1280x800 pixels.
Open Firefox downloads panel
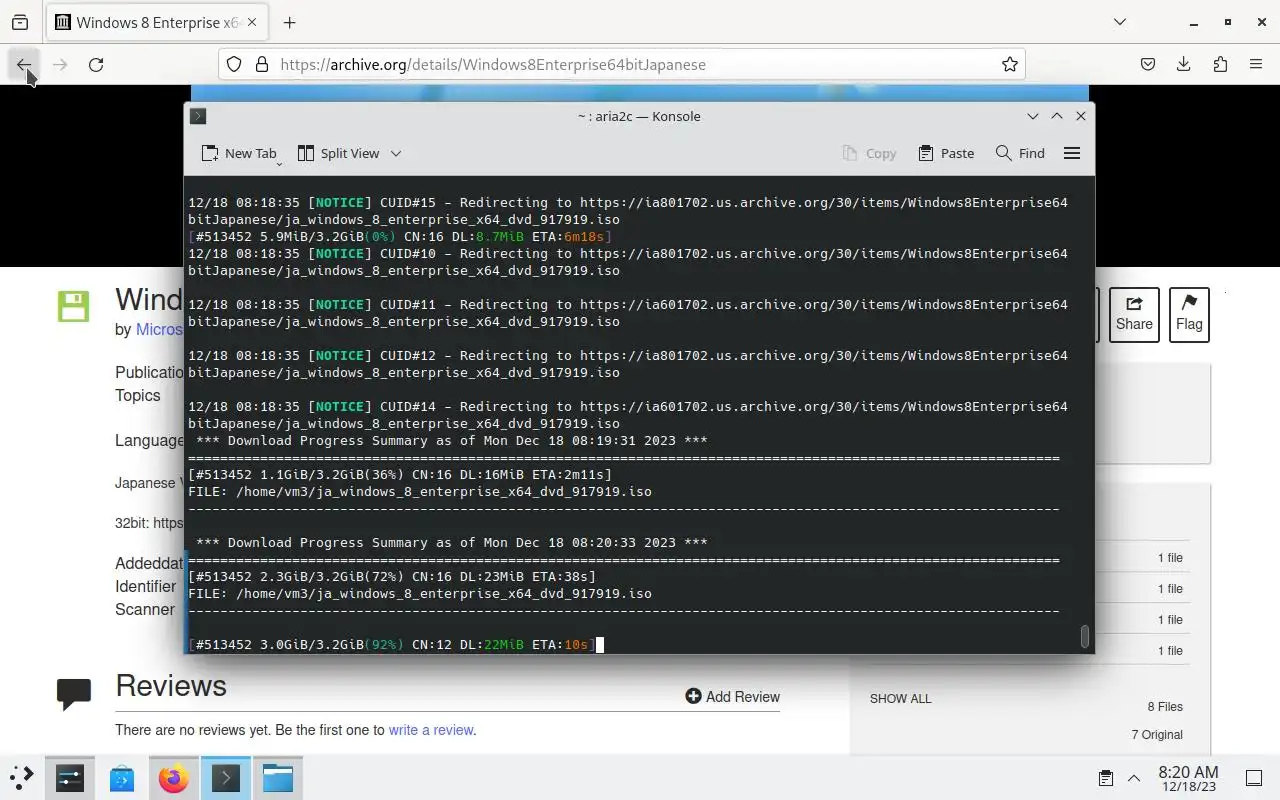click(1184, 64)
